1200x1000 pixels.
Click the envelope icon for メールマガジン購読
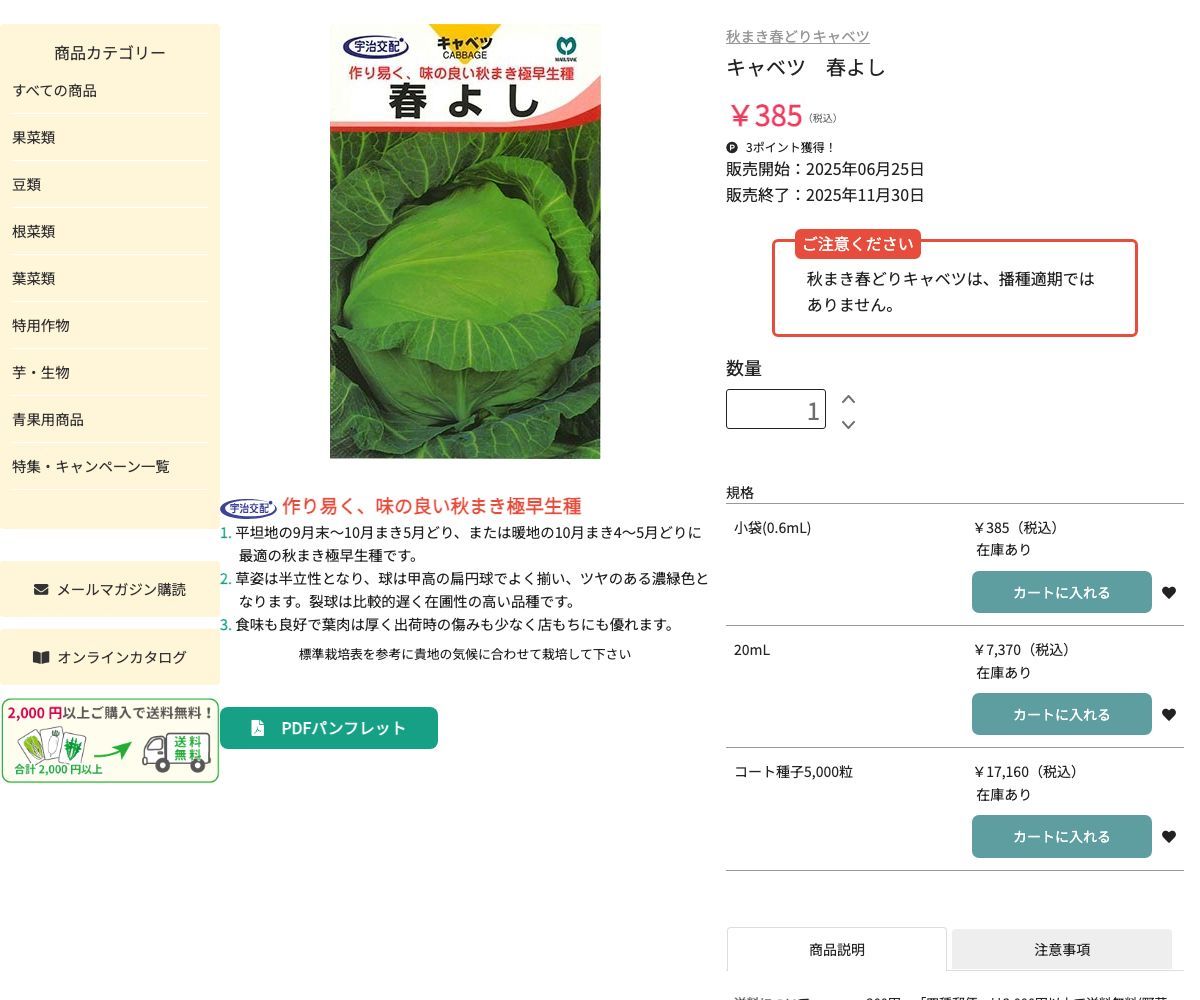pos(43,589)
